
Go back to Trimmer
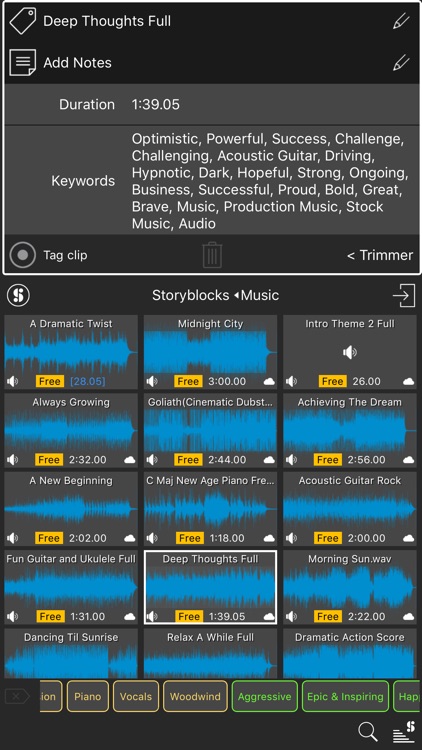[x=380, y=255]
